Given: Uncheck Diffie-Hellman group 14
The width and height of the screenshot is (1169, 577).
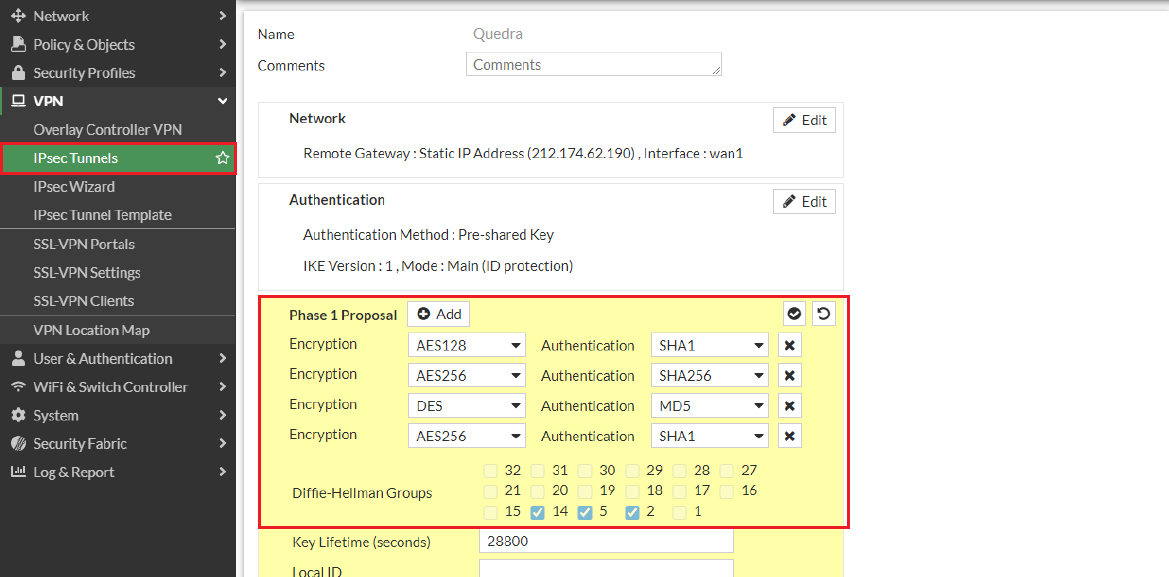Looking at the screenshot, I should [x=538, y=513].
